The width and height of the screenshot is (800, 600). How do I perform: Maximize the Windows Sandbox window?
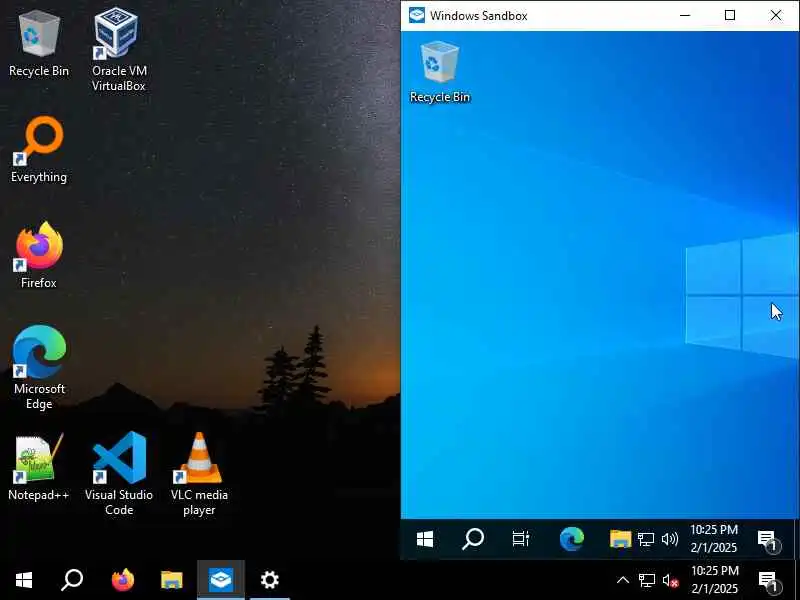[730, 15]
